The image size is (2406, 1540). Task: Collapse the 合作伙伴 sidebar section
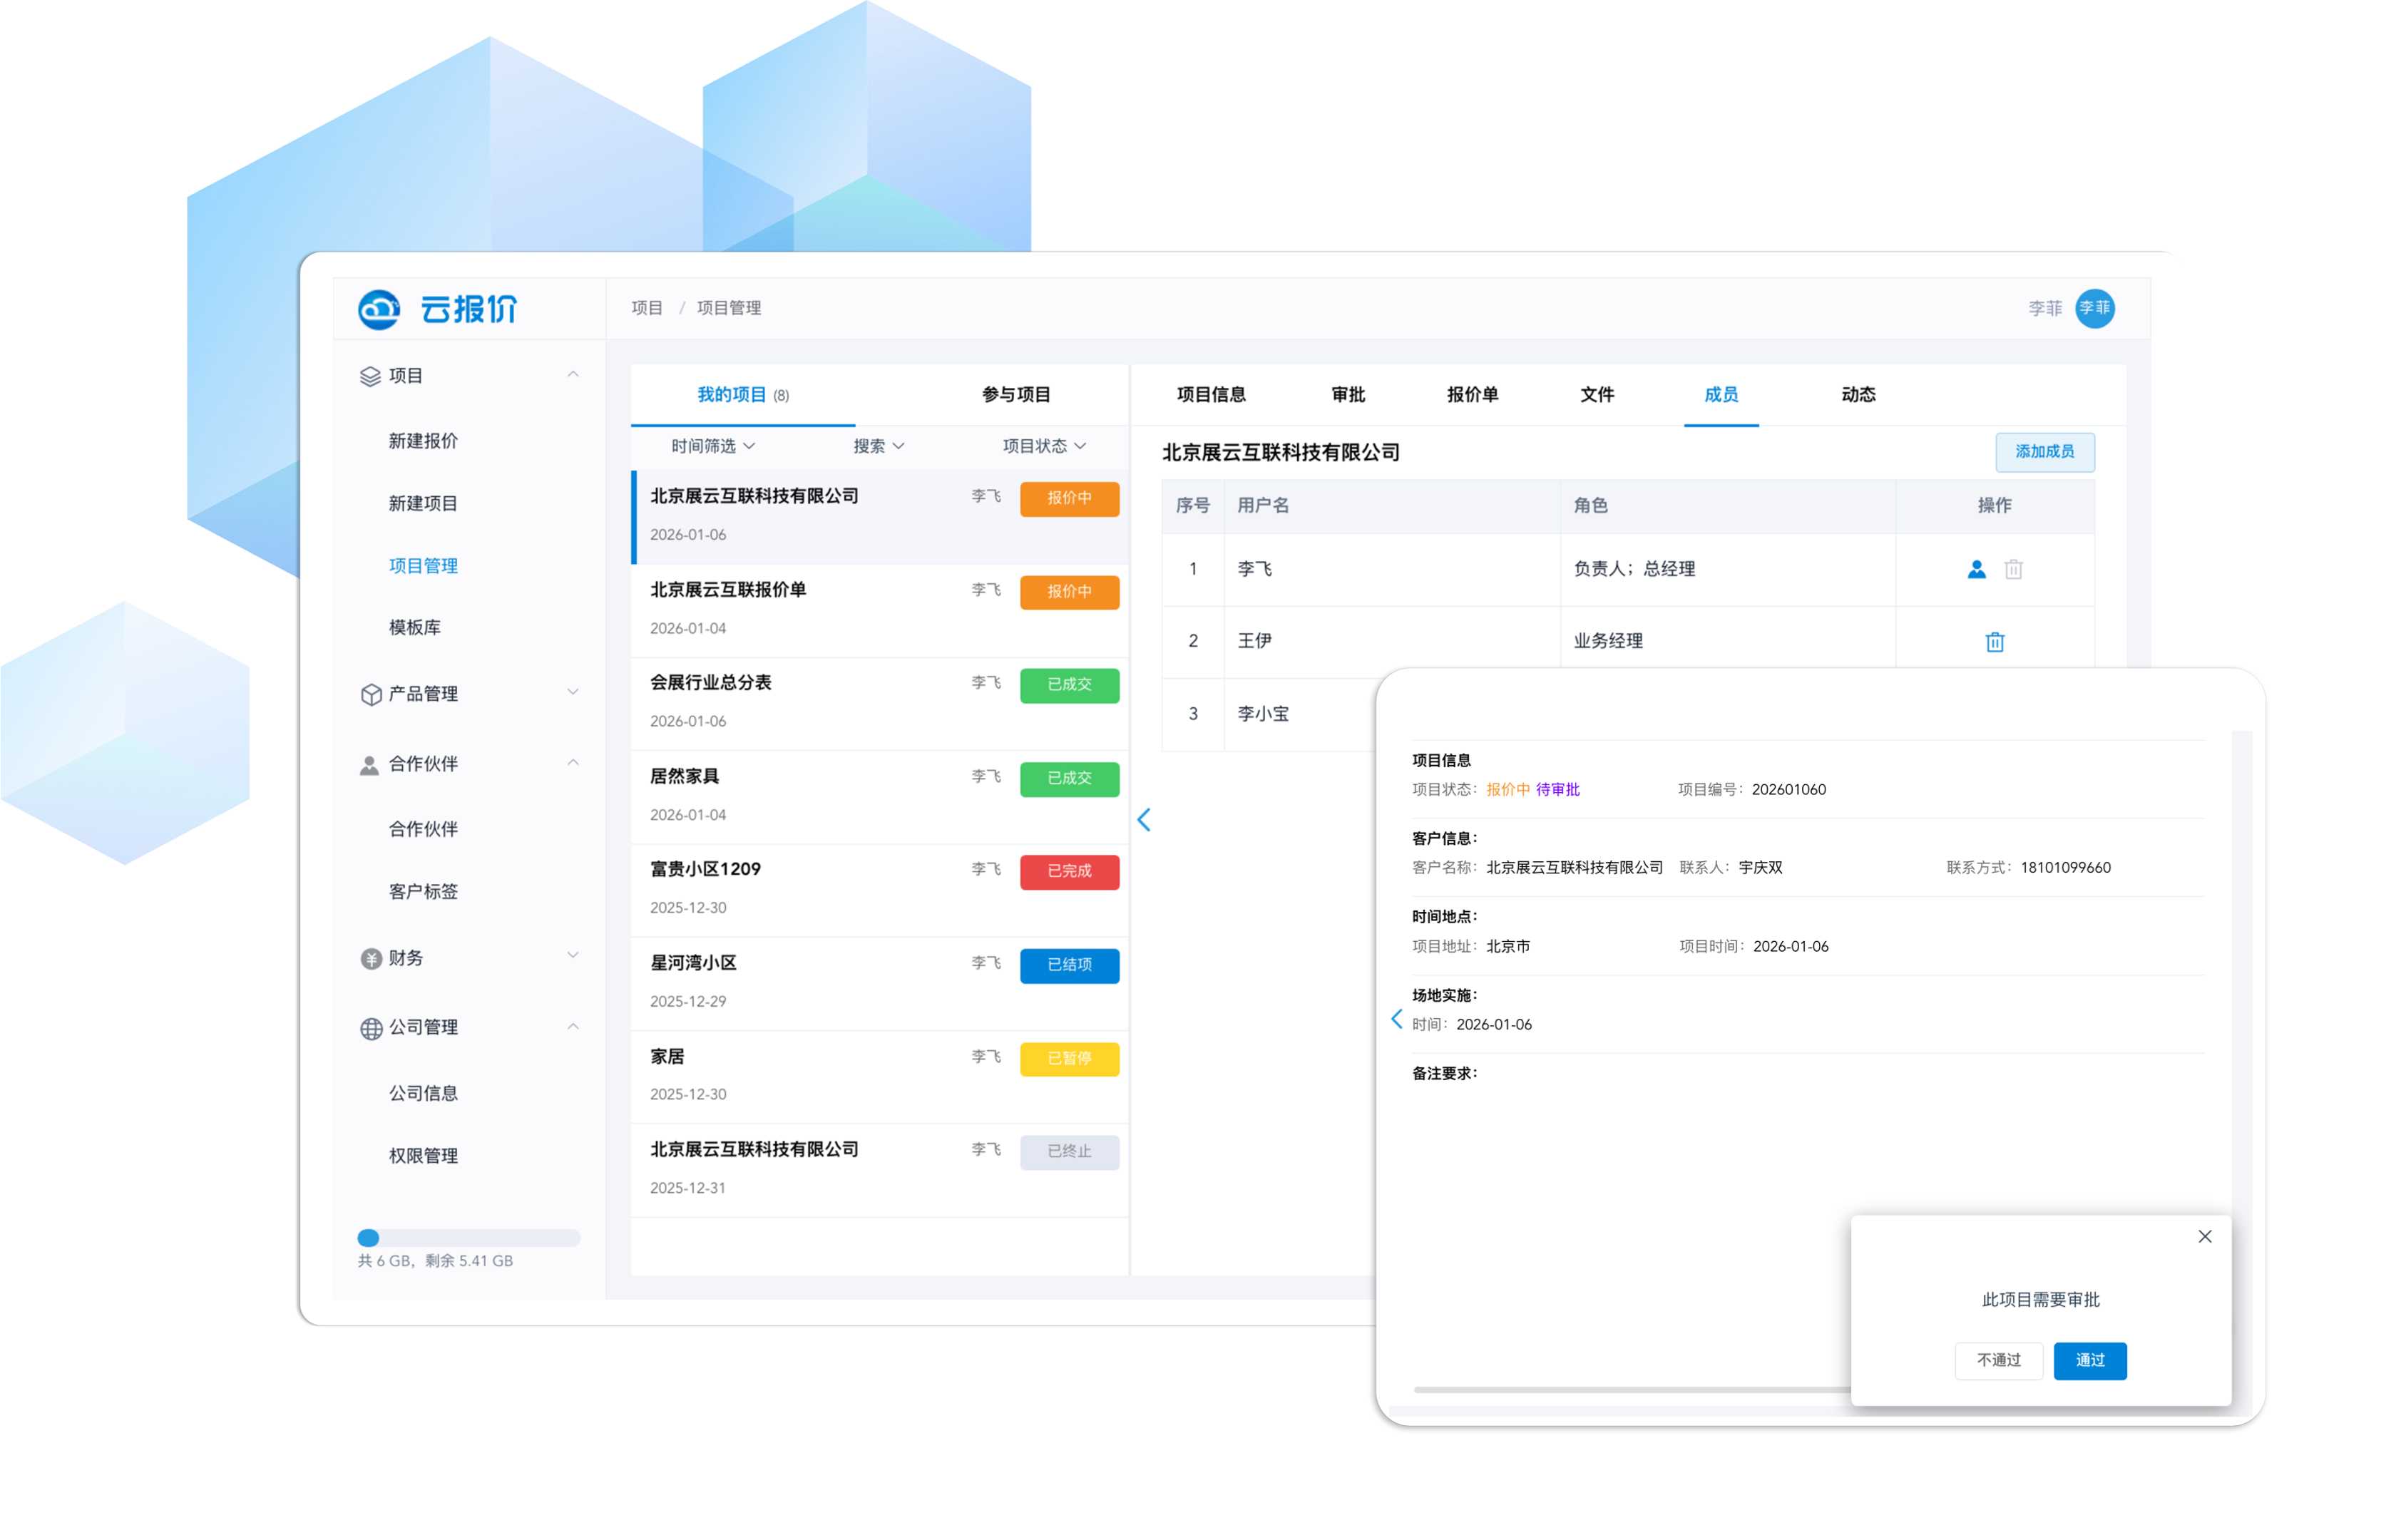(572, 763)
